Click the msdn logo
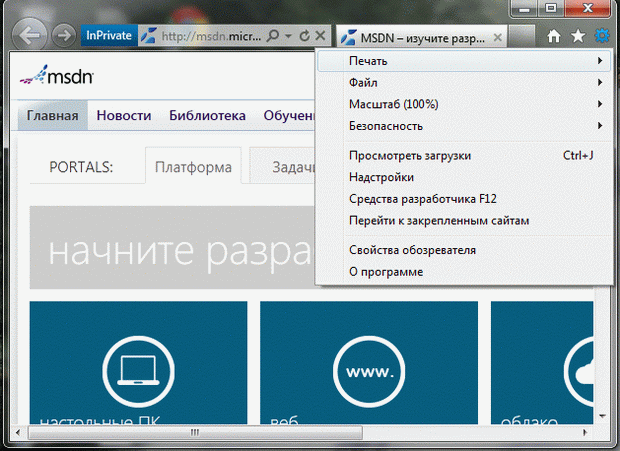 tap(57, 75)
